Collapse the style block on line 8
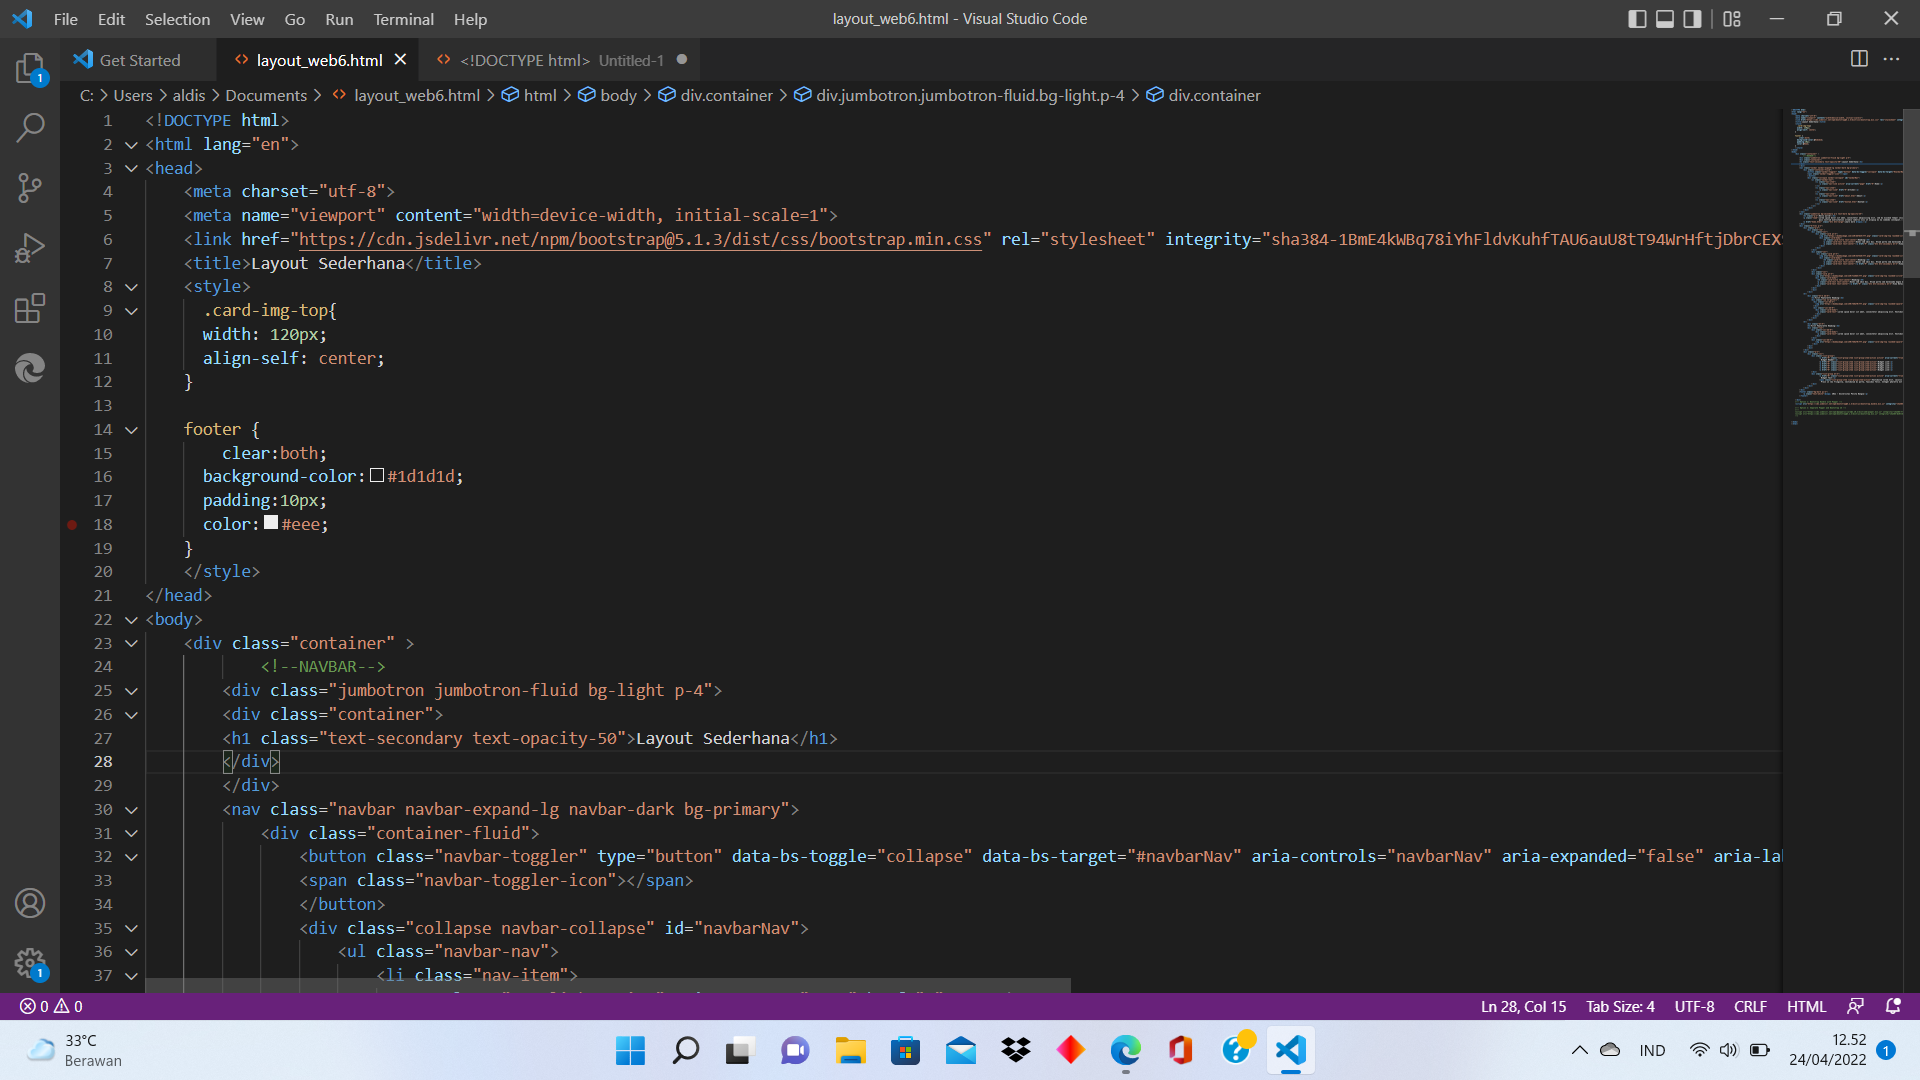Screen dimensions: 1920x1080 pos(131,287)
